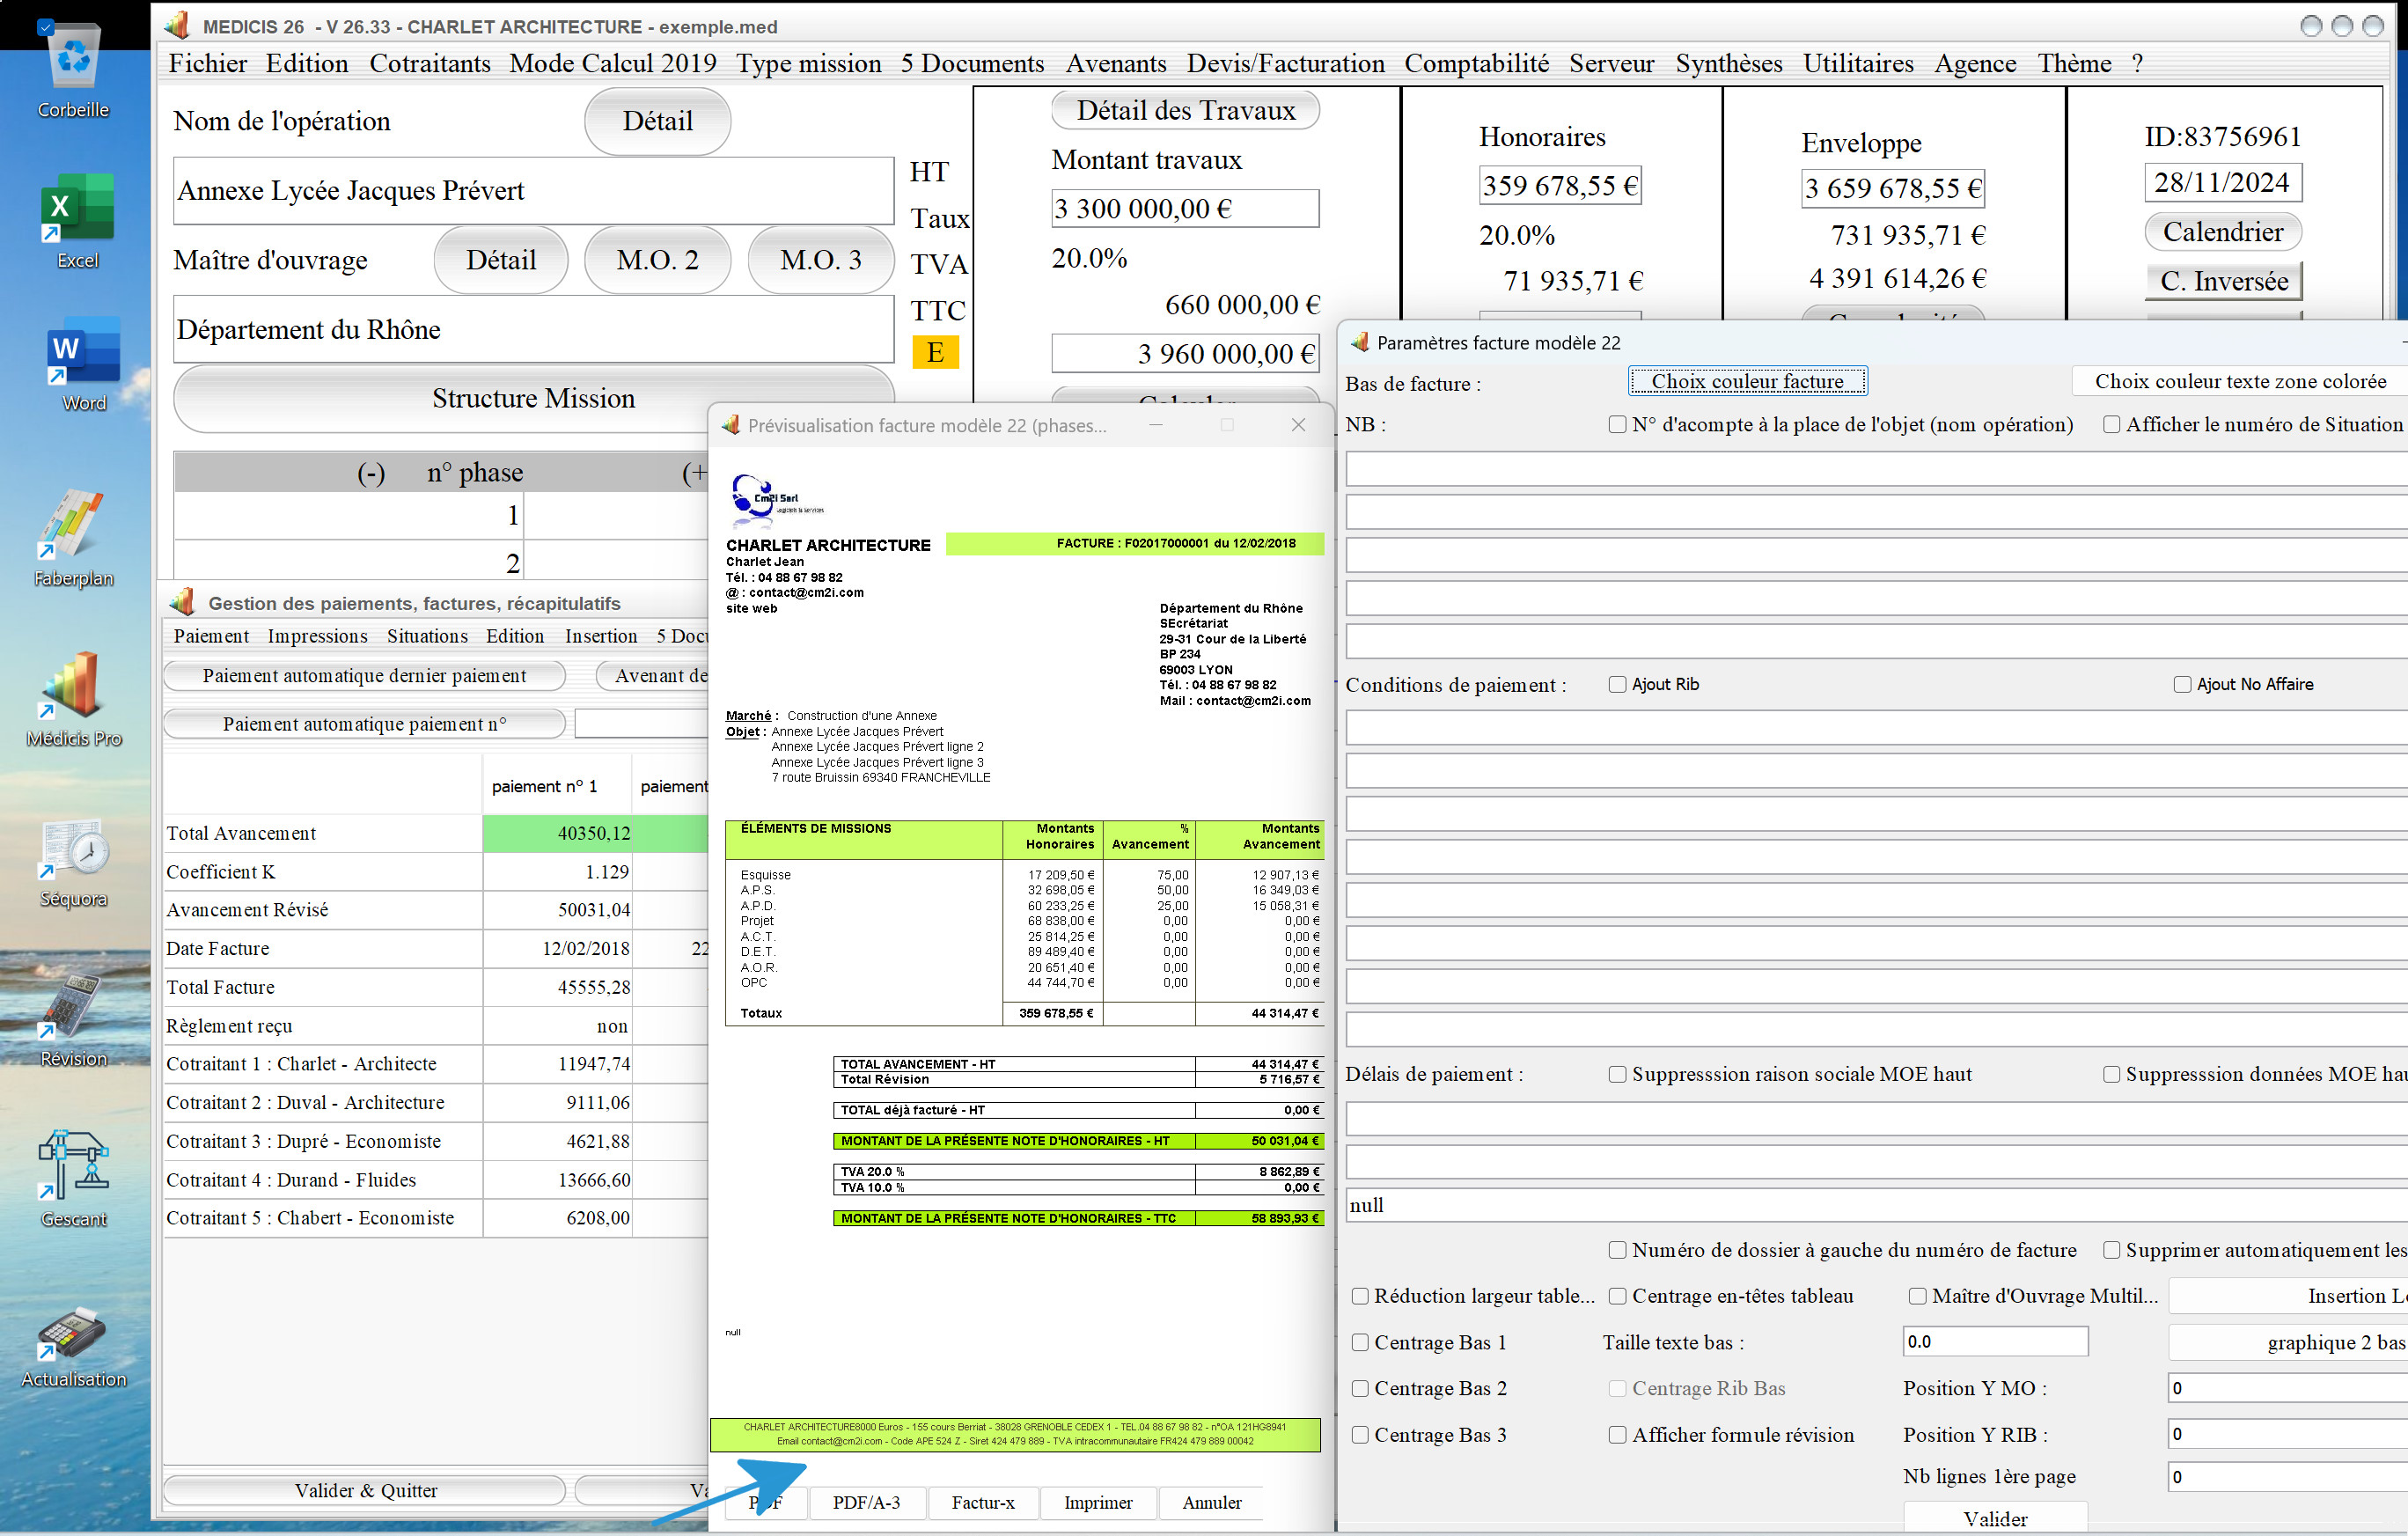Enable N° d'acompte à la place de l'objet
The width and height of the screenshot is (2408, 1536).
coord(1617,425)
